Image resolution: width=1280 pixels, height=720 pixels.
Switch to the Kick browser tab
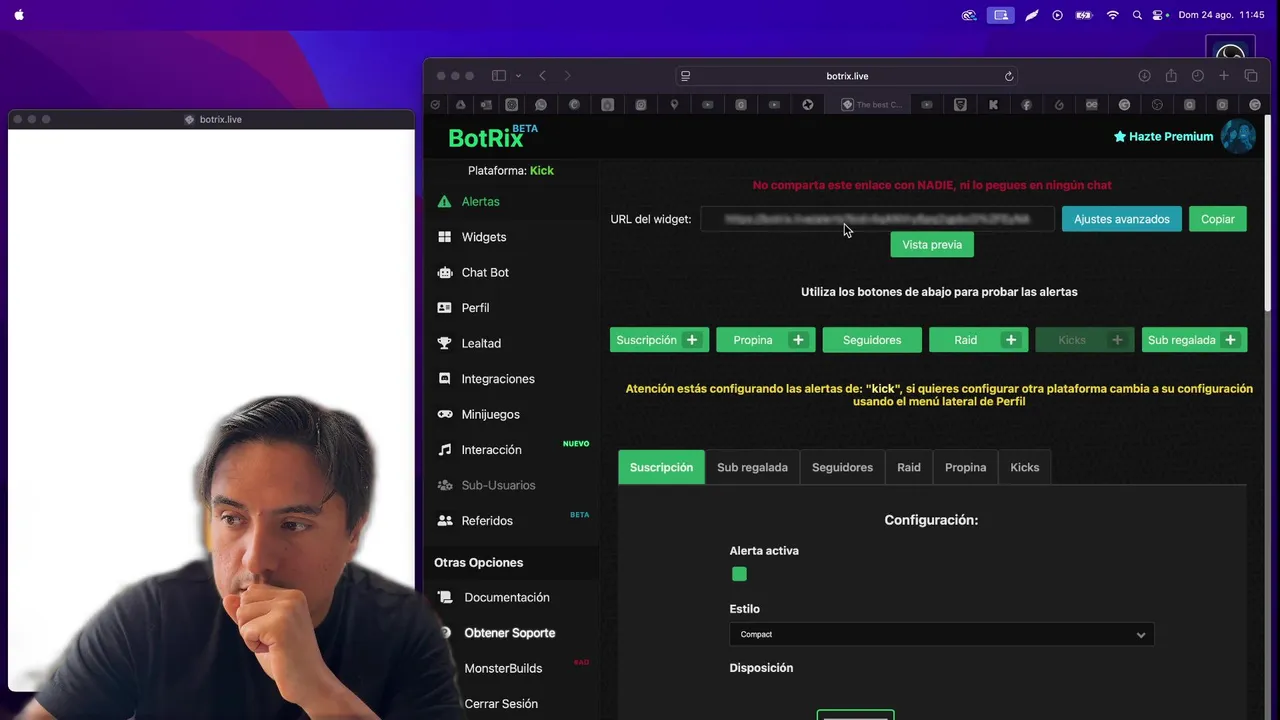click(993, 104)
